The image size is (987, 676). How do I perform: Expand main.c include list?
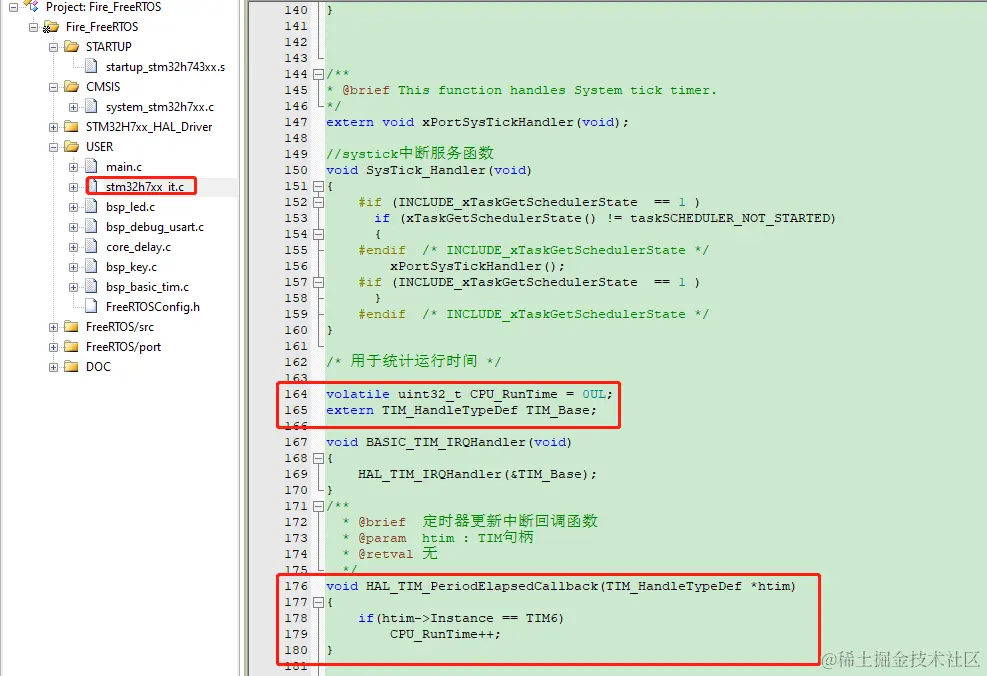pos(74,167)
